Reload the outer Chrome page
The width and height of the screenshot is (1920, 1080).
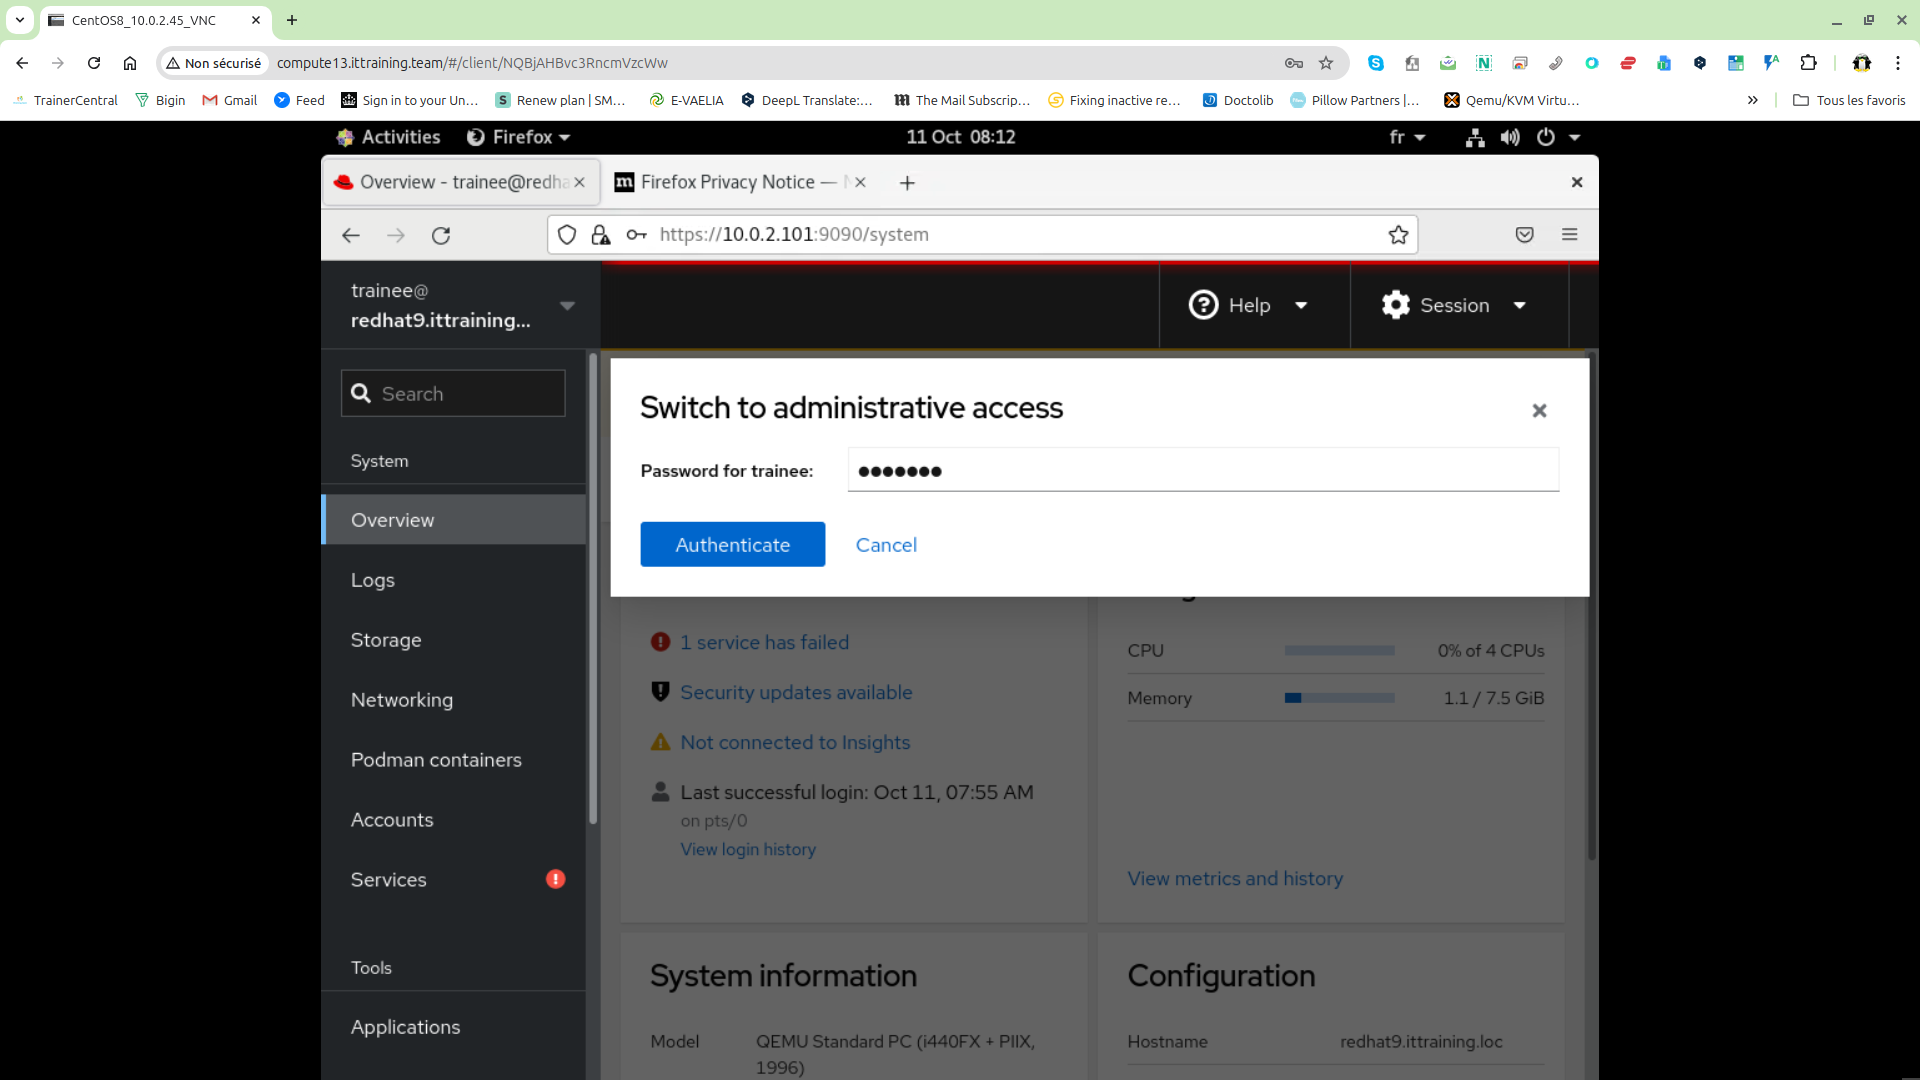click(94, 63)
